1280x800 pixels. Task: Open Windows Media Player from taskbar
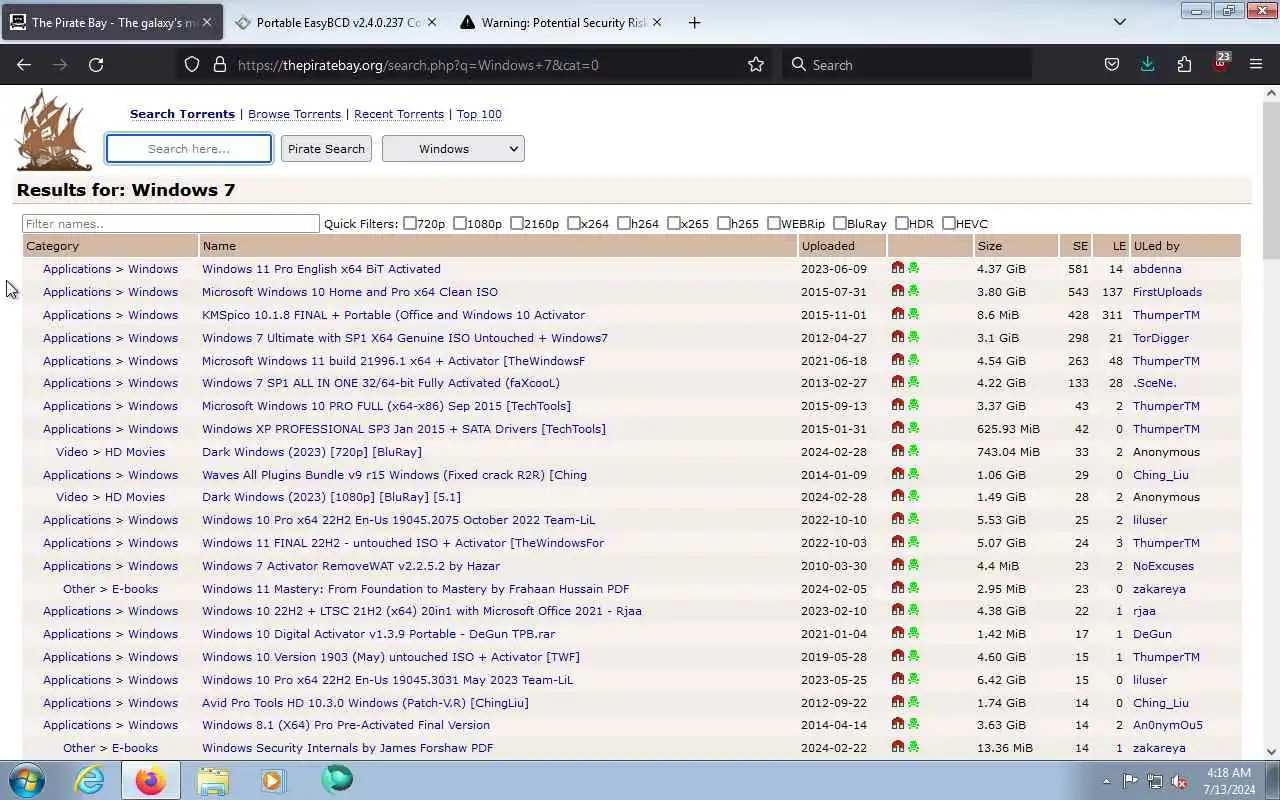[272, 780]
